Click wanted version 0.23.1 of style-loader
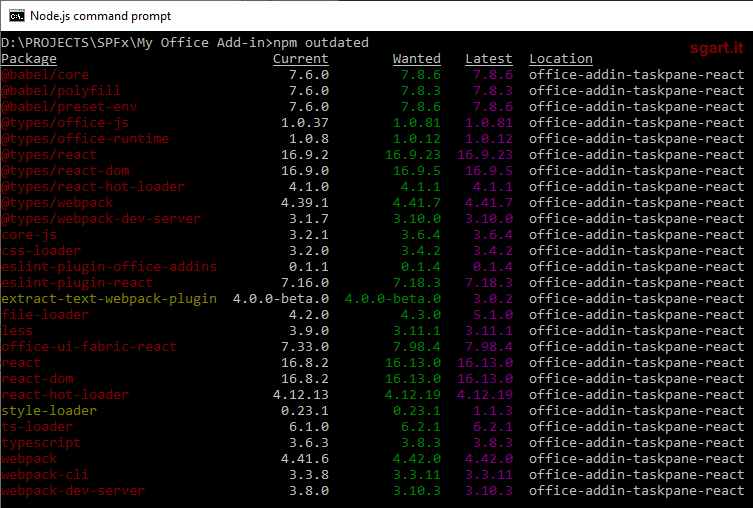The image size is (753, 508). tap(417, 411)
